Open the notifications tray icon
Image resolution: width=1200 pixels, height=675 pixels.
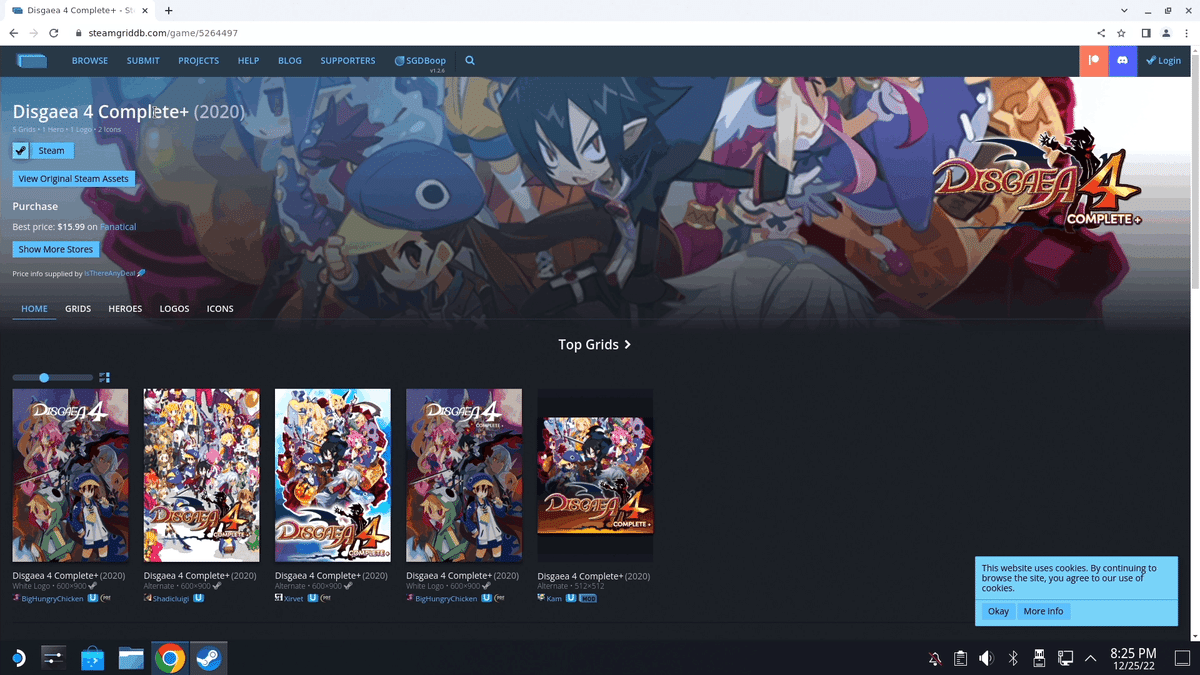click(x=935, y=658)
